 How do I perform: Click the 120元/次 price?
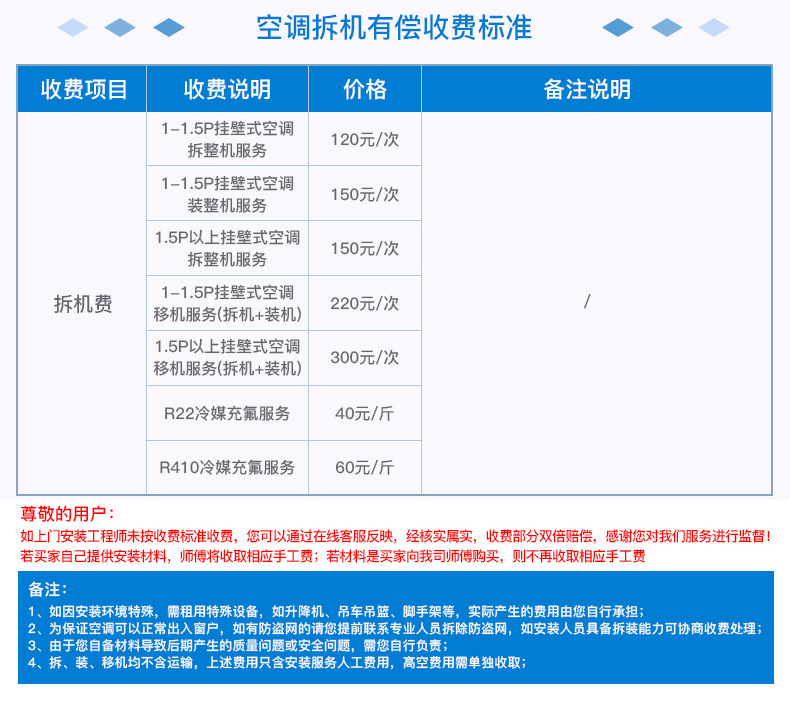click(x=365, y=140)
